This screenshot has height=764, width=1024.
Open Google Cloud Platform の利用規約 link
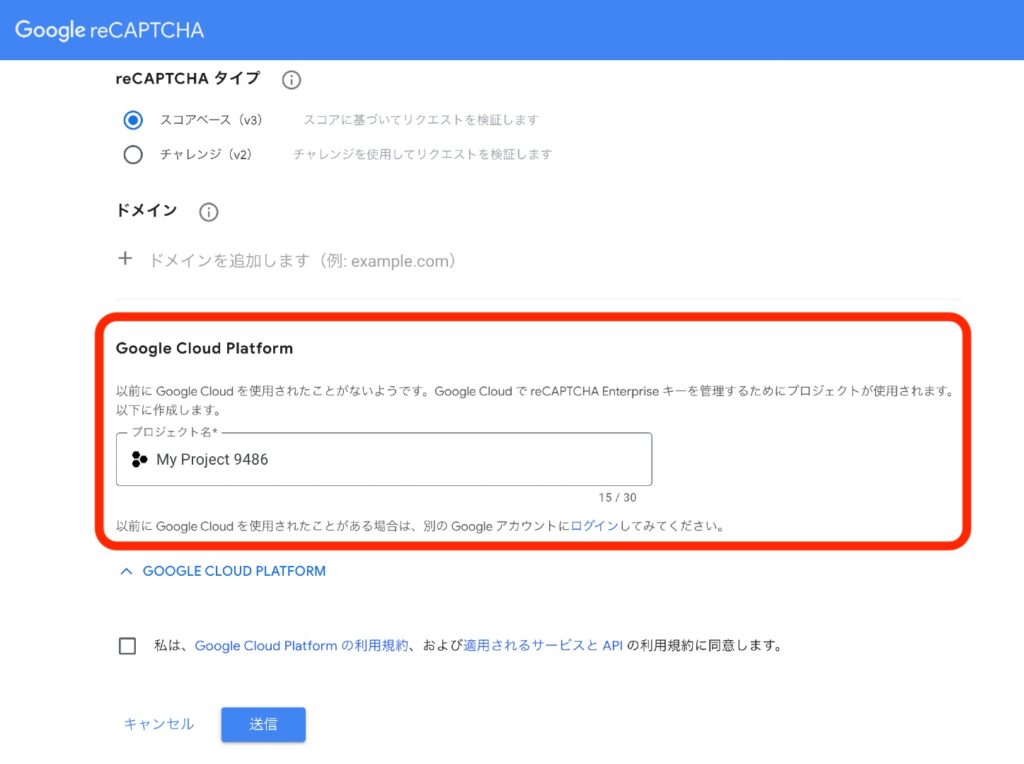click(x=302, y=646)
